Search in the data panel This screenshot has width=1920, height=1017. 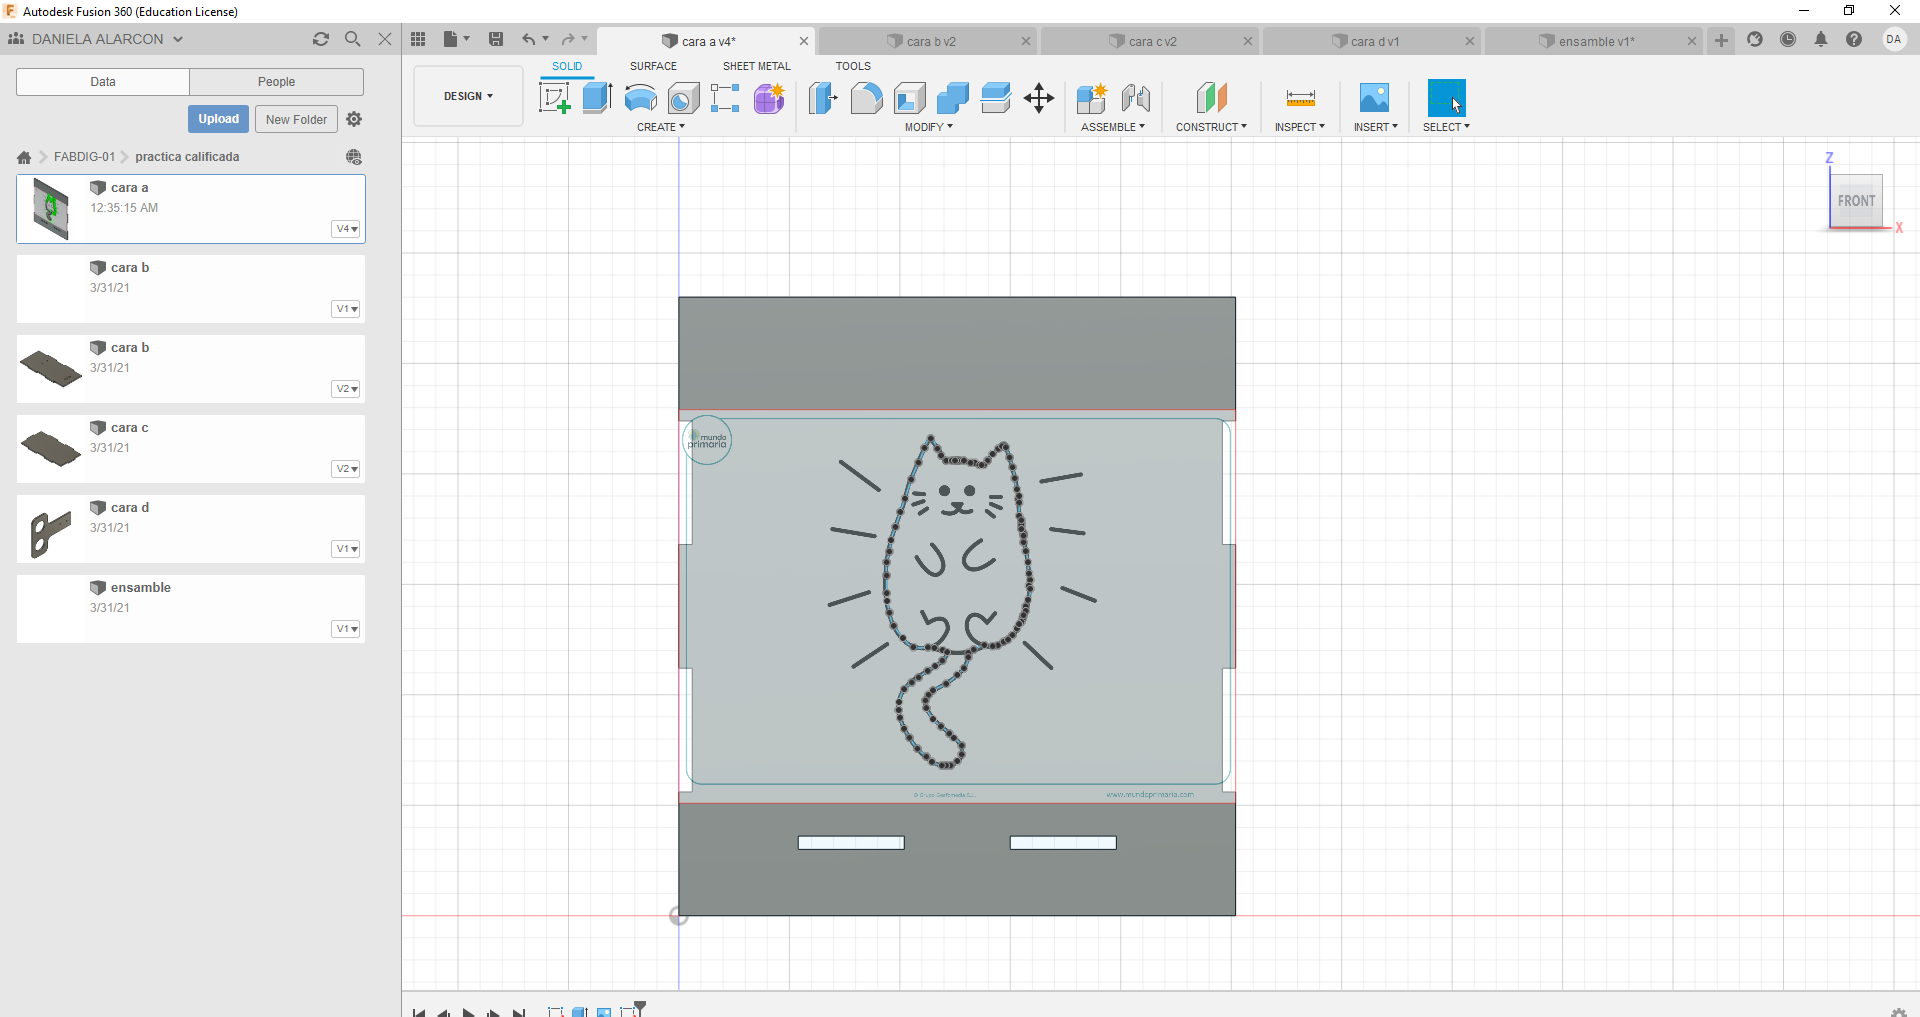click(x=352, y=39)
